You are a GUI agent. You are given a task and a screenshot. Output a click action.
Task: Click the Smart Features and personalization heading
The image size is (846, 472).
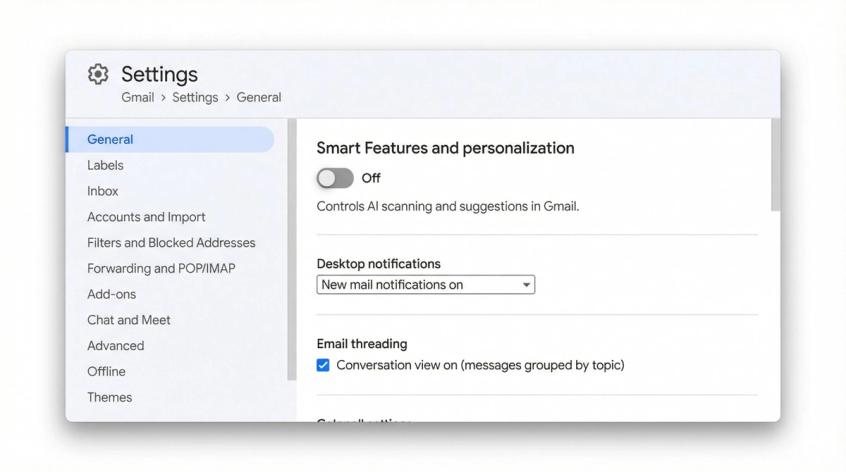point(445,148)
